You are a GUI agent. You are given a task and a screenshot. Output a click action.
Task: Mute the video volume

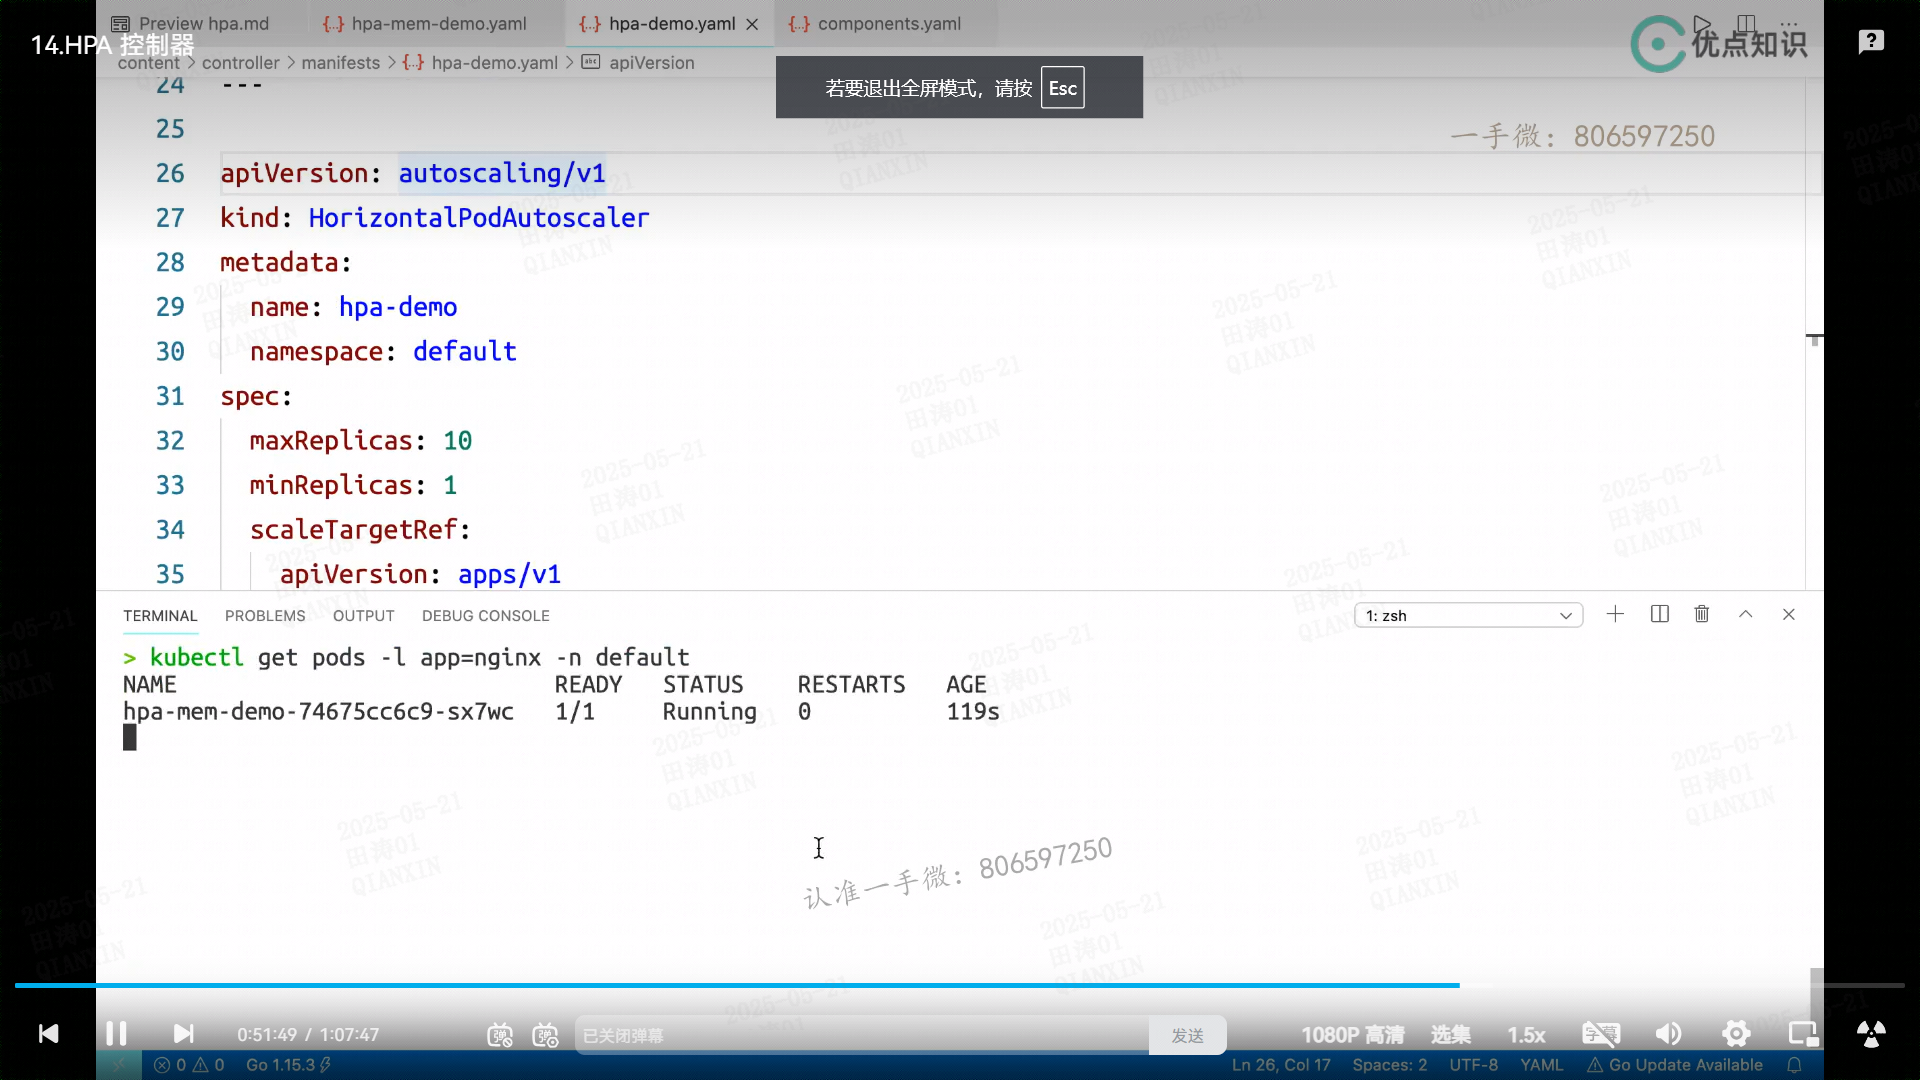point(1668,1034)
